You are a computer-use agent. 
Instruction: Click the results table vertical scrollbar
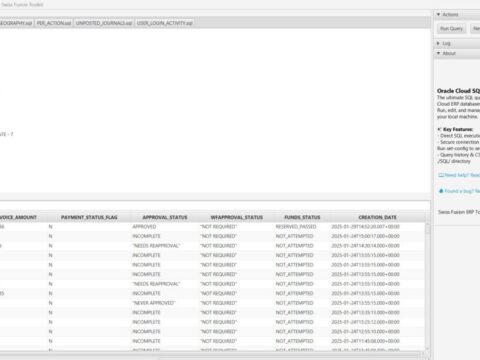click(x=427, y=287)
